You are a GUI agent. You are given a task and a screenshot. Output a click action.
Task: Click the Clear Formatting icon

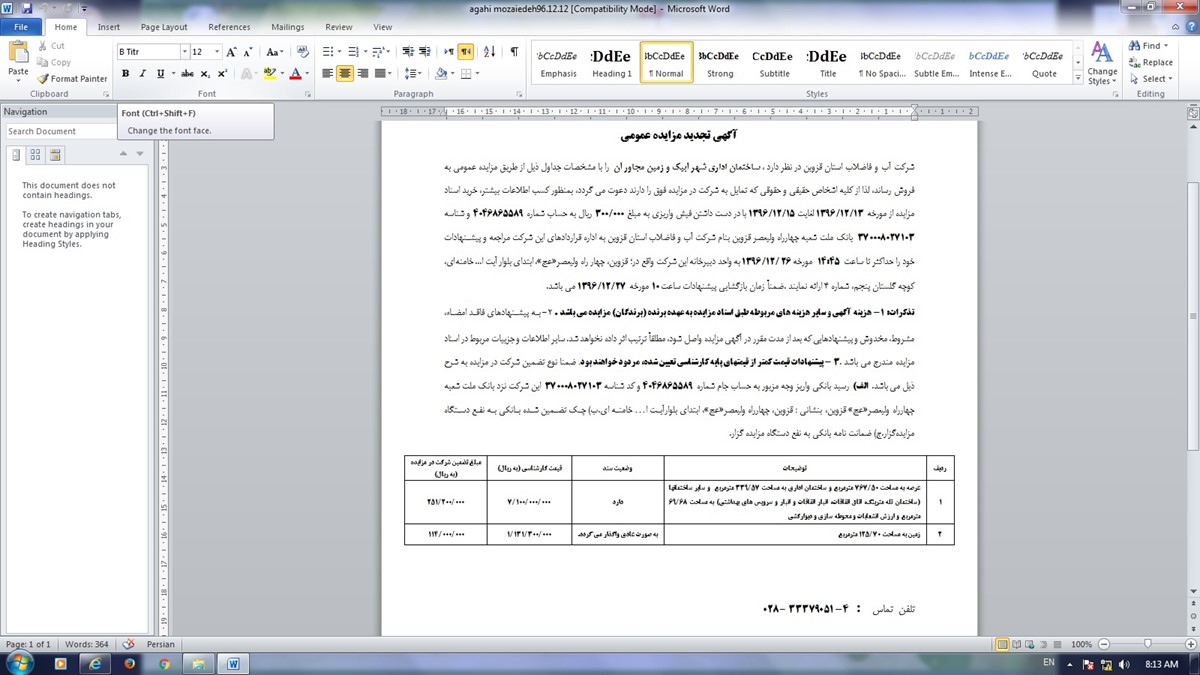[296, 52]
